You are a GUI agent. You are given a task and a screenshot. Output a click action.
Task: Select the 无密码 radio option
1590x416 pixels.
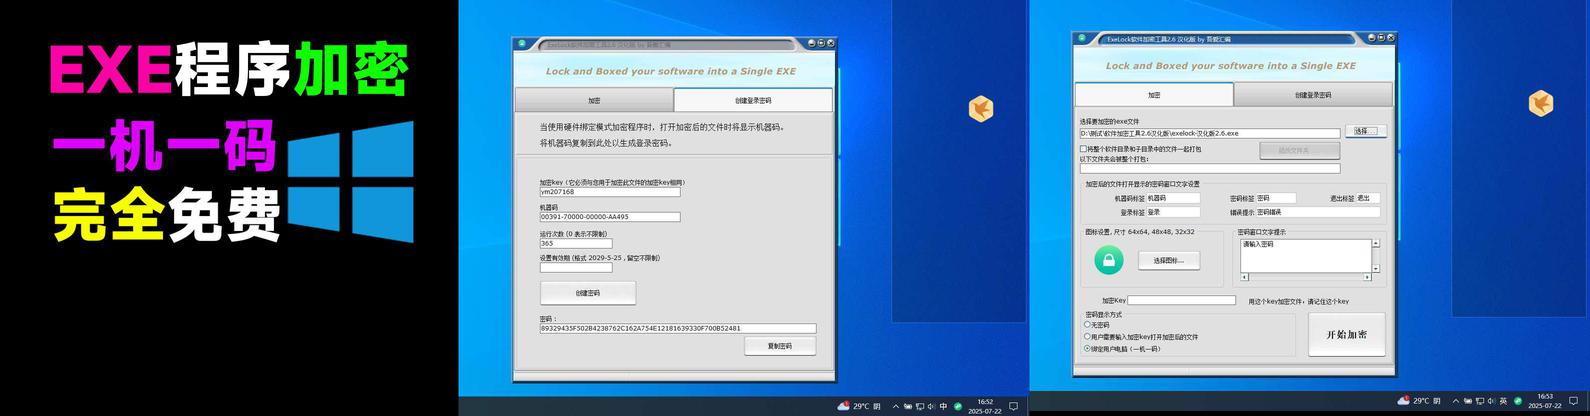coord(1088,325)
